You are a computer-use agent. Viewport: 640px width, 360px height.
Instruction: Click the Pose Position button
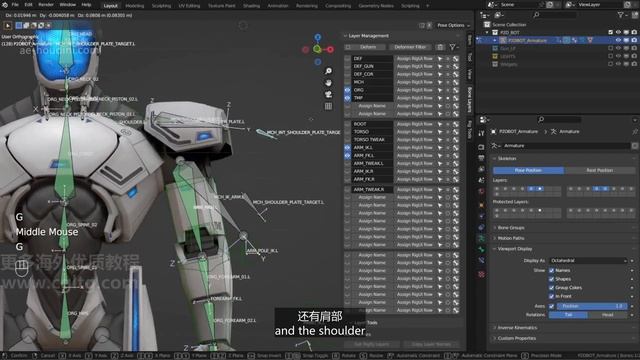[x=528, y=170]
